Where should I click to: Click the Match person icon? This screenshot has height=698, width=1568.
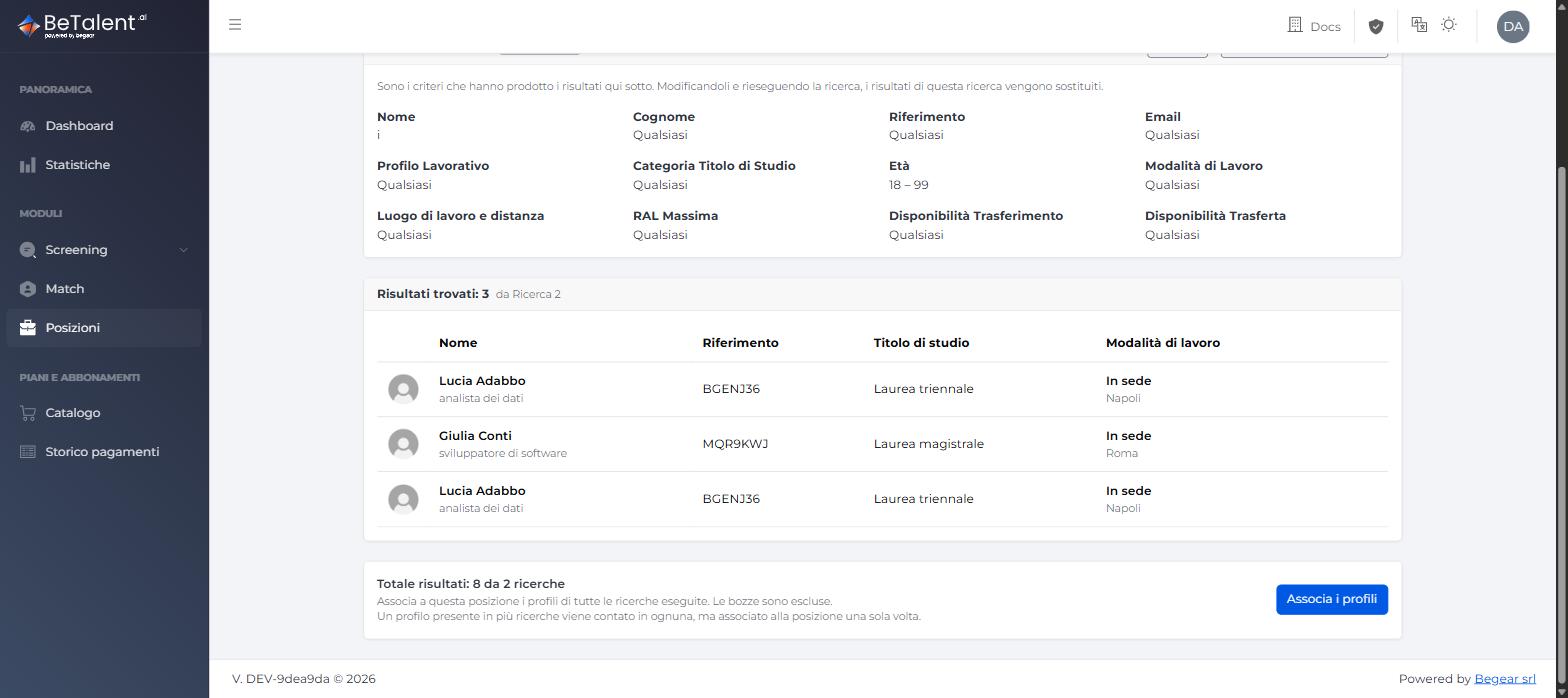[x=27, y=289]
